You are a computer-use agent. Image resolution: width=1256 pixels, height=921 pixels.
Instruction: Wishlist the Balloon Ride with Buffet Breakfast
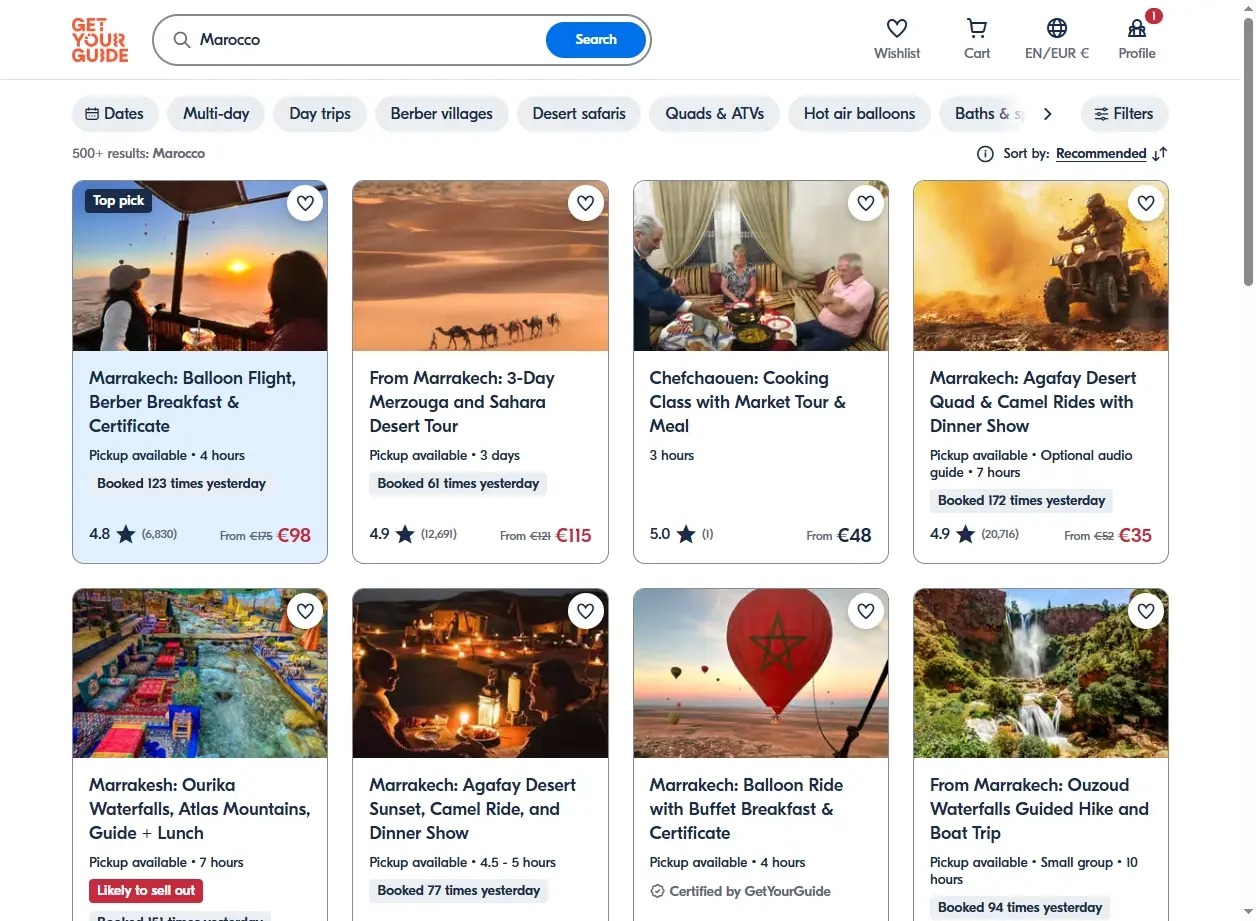point(866,610)
